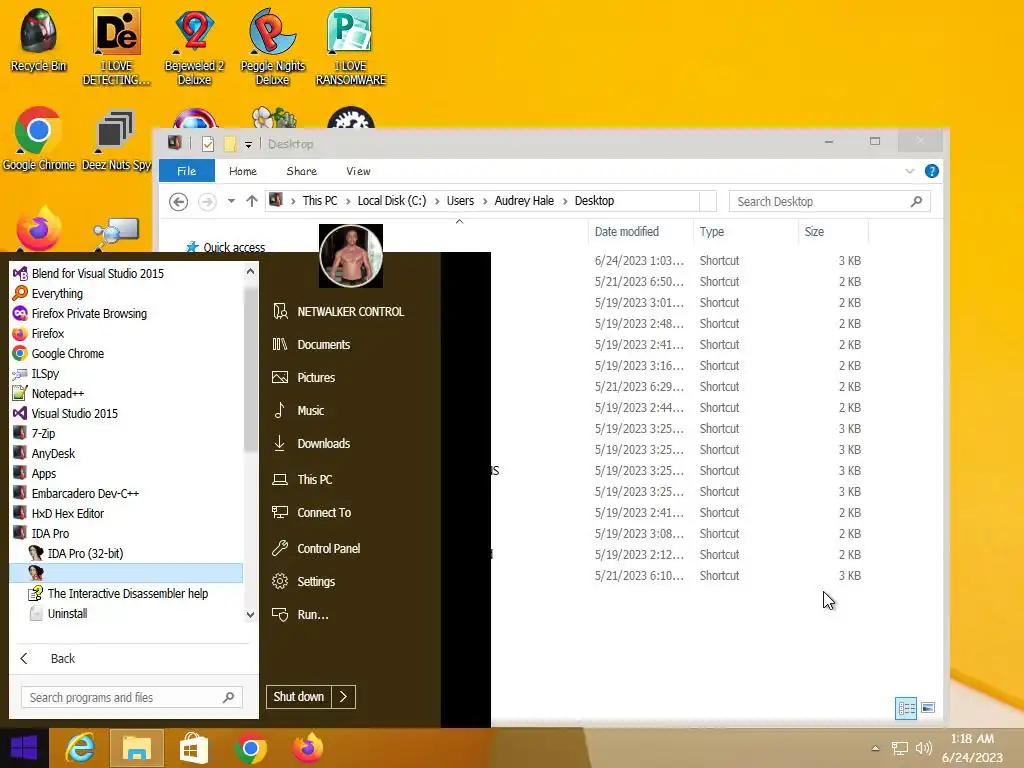The image size is (1024, 768).
Task: Go up one folder level in Explorer
Action: pyautogui.click(x=252, y=201)
